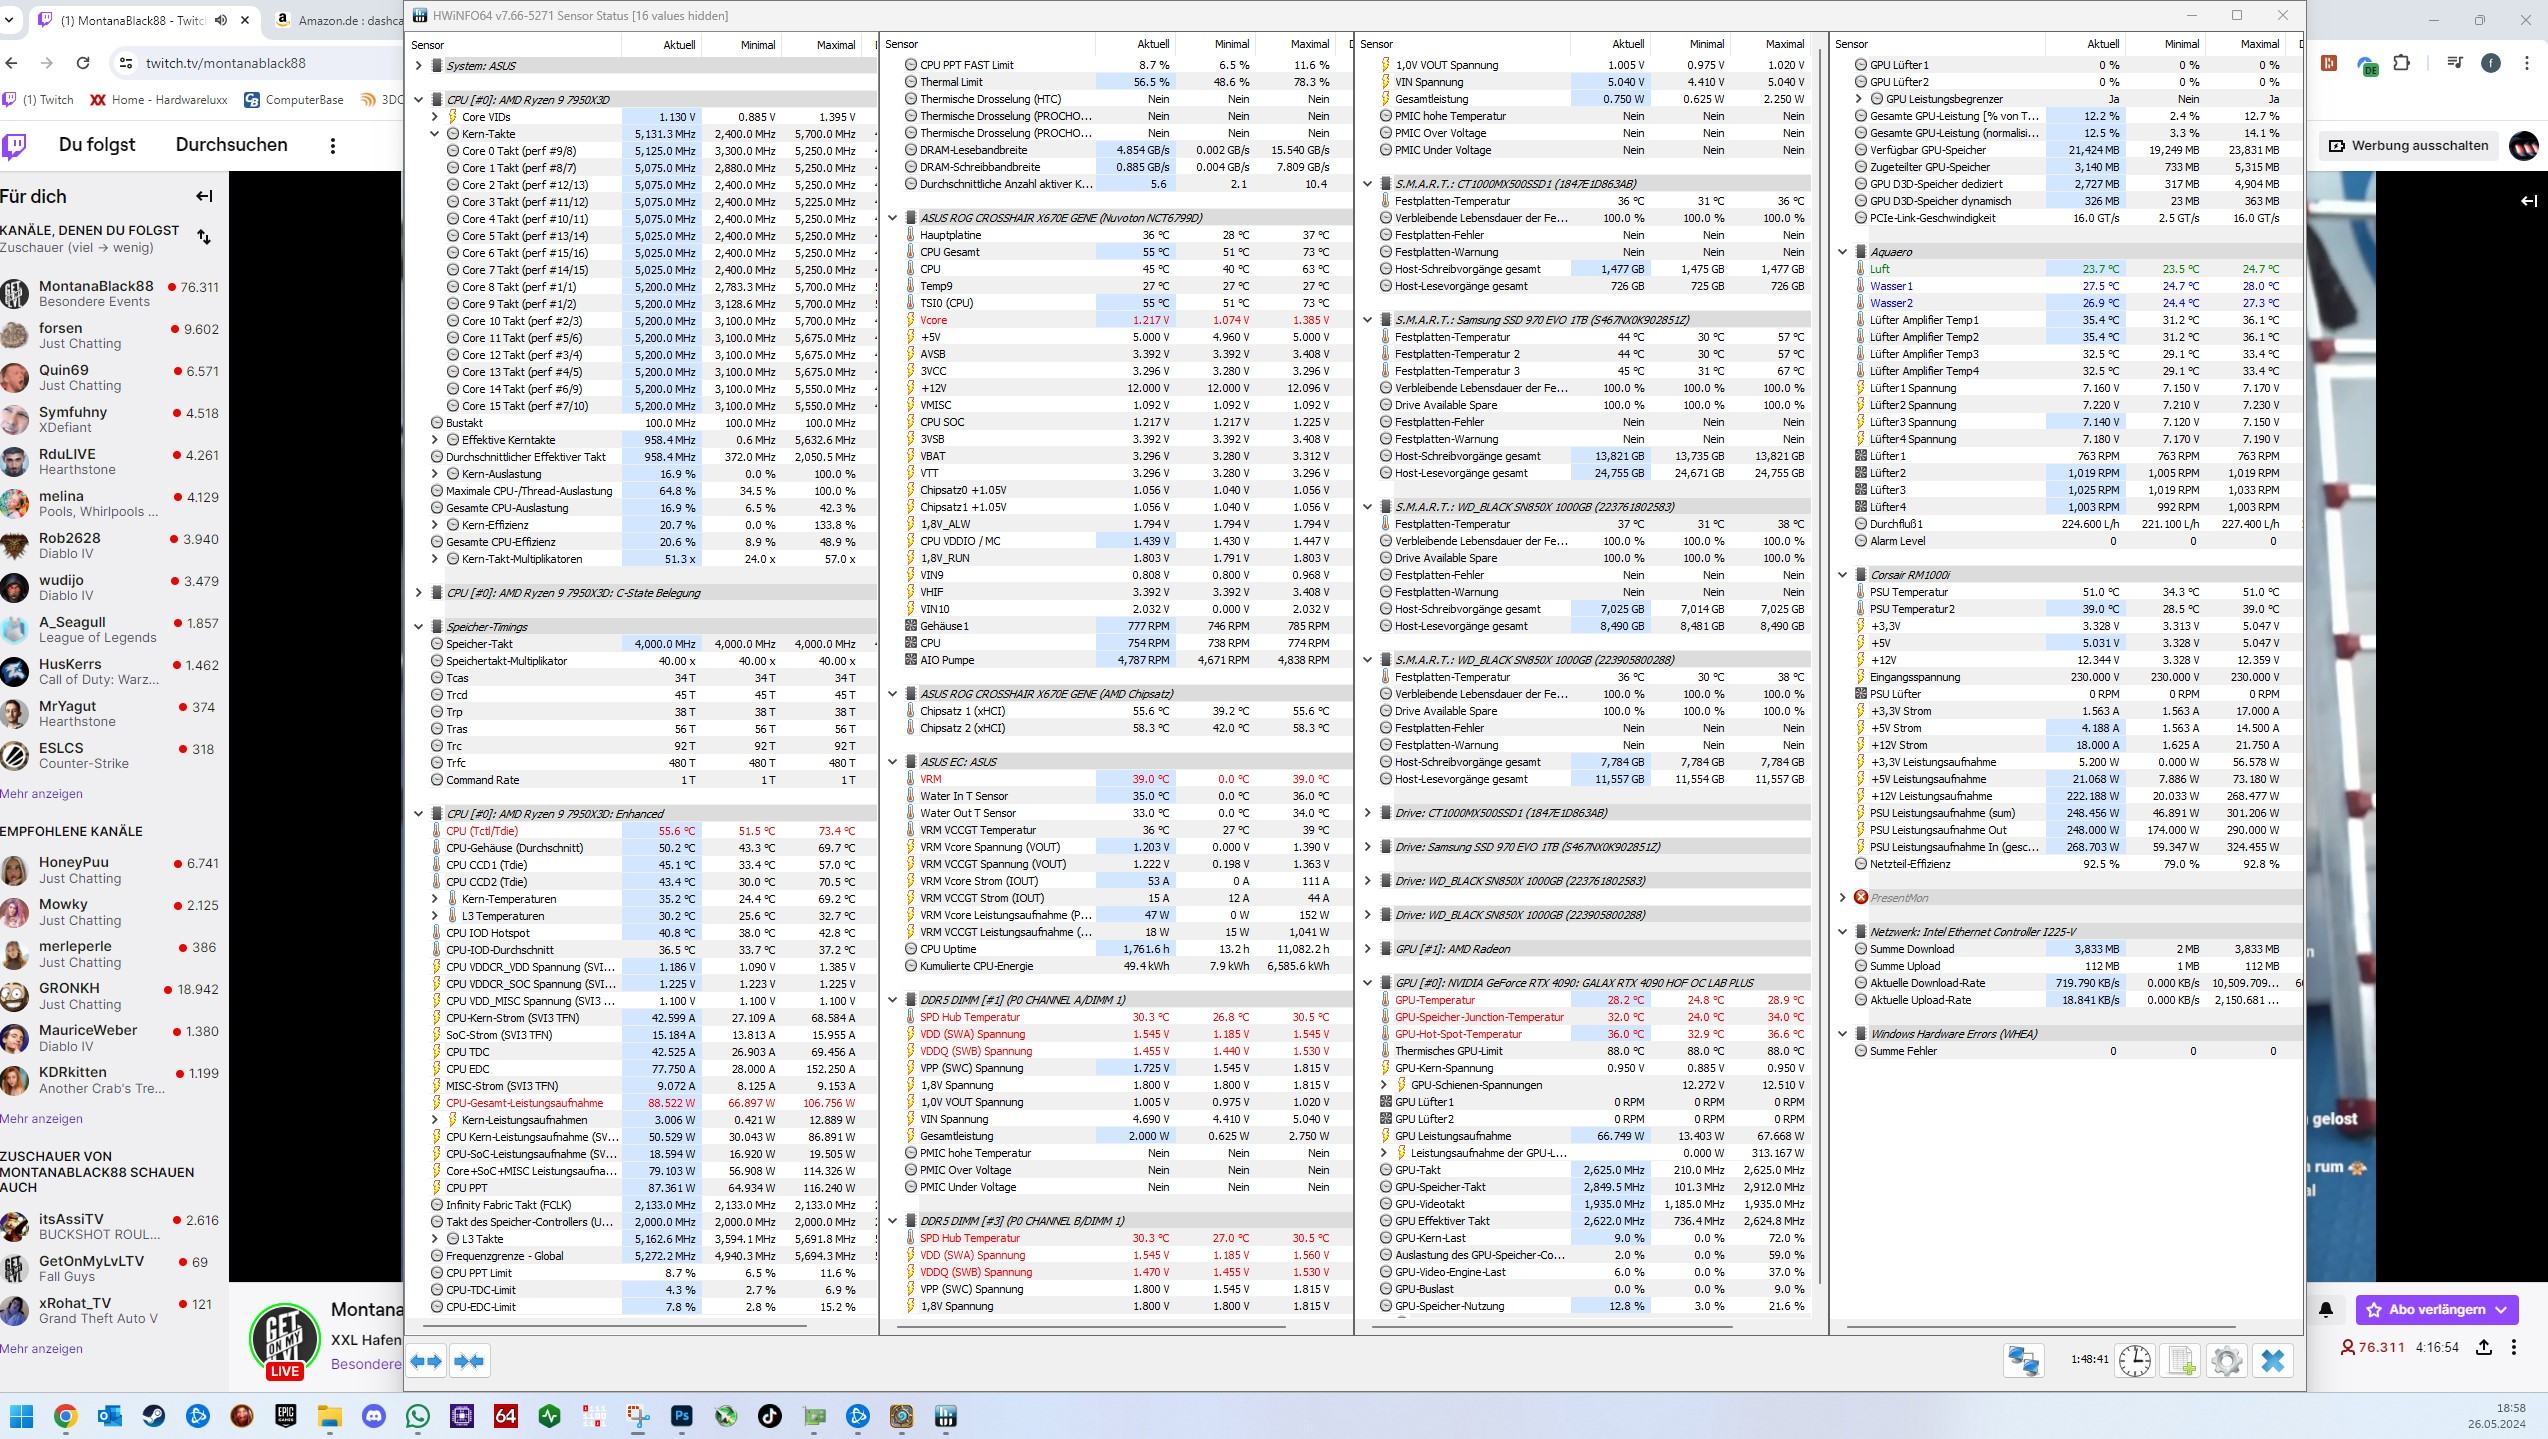2548x1439 pixels.
Task: Select forsen channel in the sidebar
Action: pyautogui.click(x=61, y=328)
